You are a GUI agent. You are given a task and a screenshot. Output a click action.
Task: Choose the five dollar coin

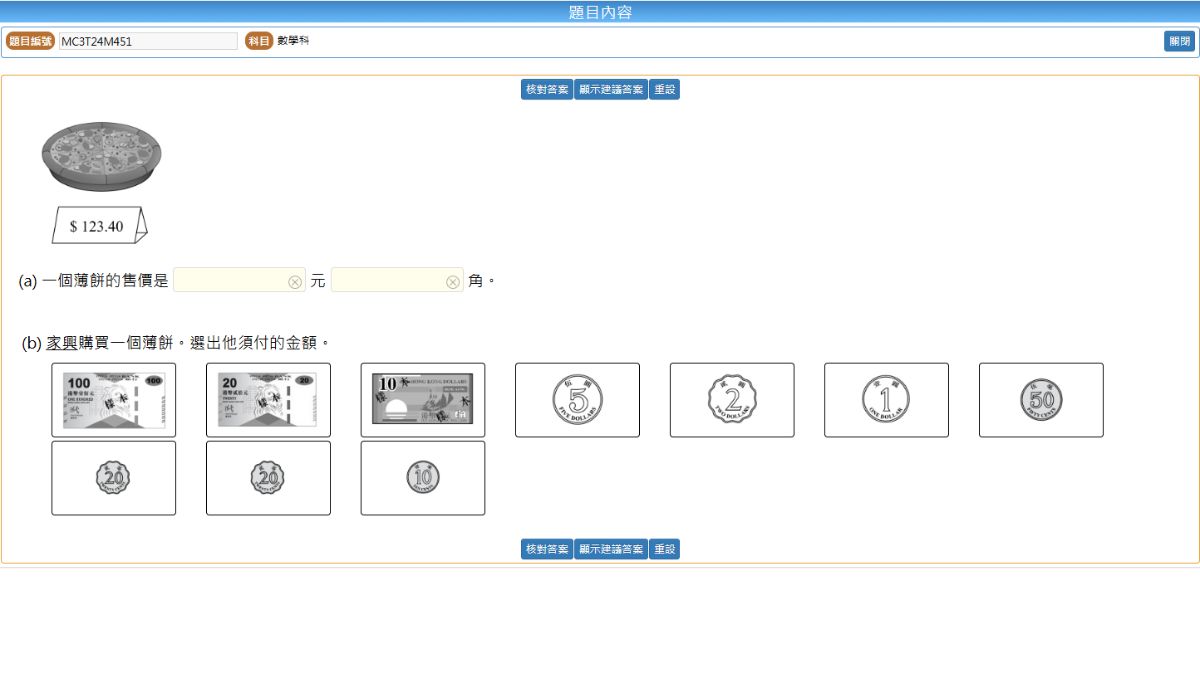(x=577, y=400)
